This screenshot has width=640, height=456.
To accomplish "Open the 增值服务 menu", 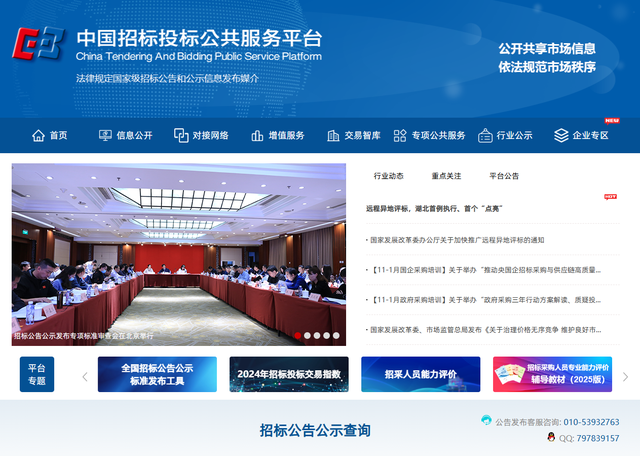I will point(287,136).
